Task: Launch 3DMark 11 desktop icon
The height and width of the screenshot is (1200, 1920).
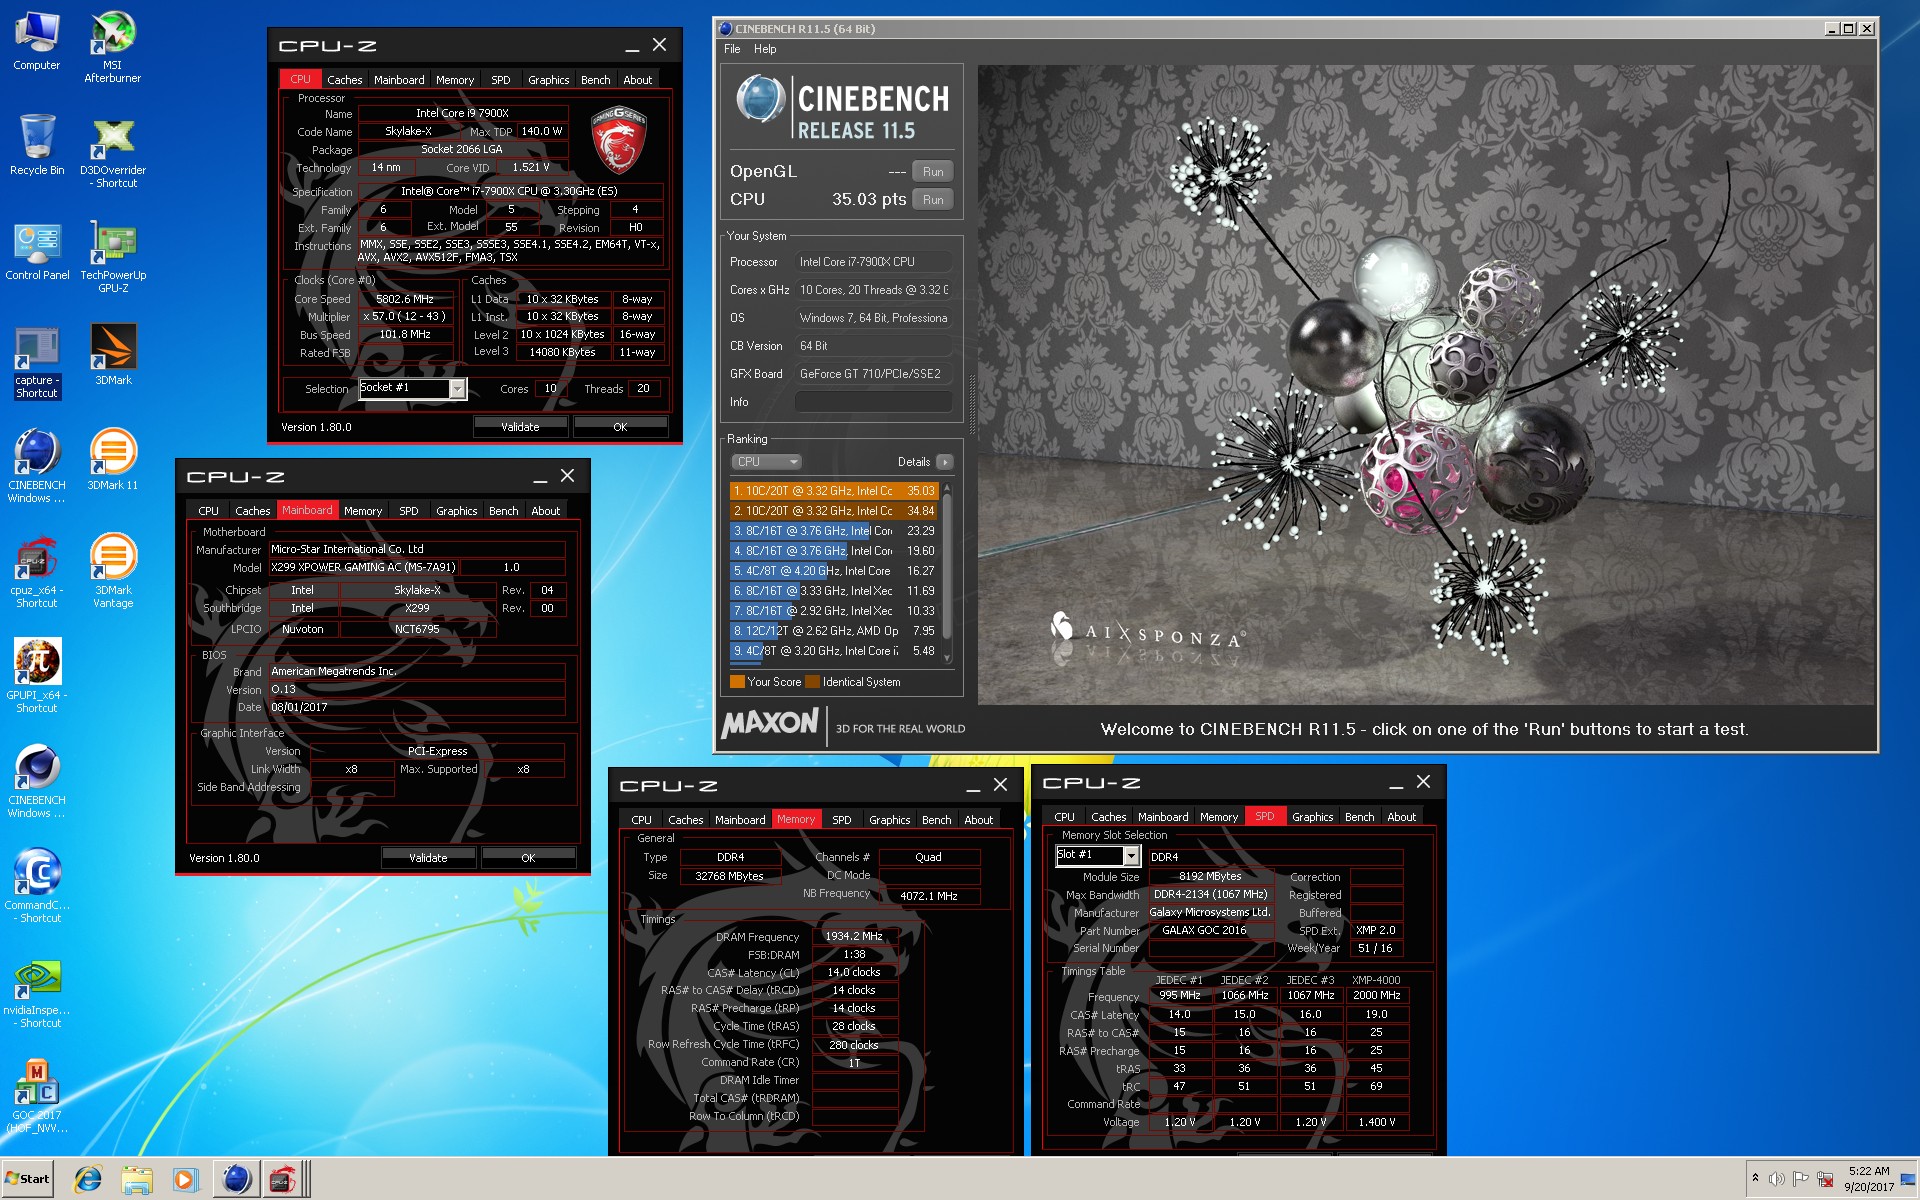Action: click(x=113, y=460)
